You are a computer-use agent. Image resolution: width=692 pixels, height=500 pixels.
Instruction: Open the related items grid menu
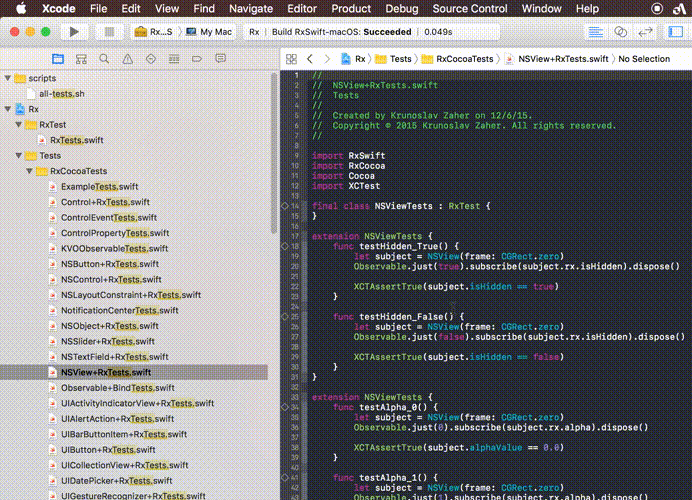pyautogui.click(x=291, y=59)
